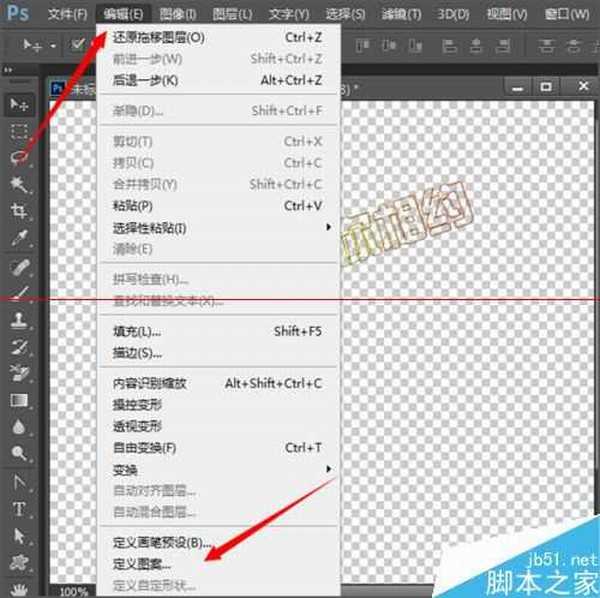Maximize the document window
Screen dimensions: 600x598
click(x=546, y=87)
